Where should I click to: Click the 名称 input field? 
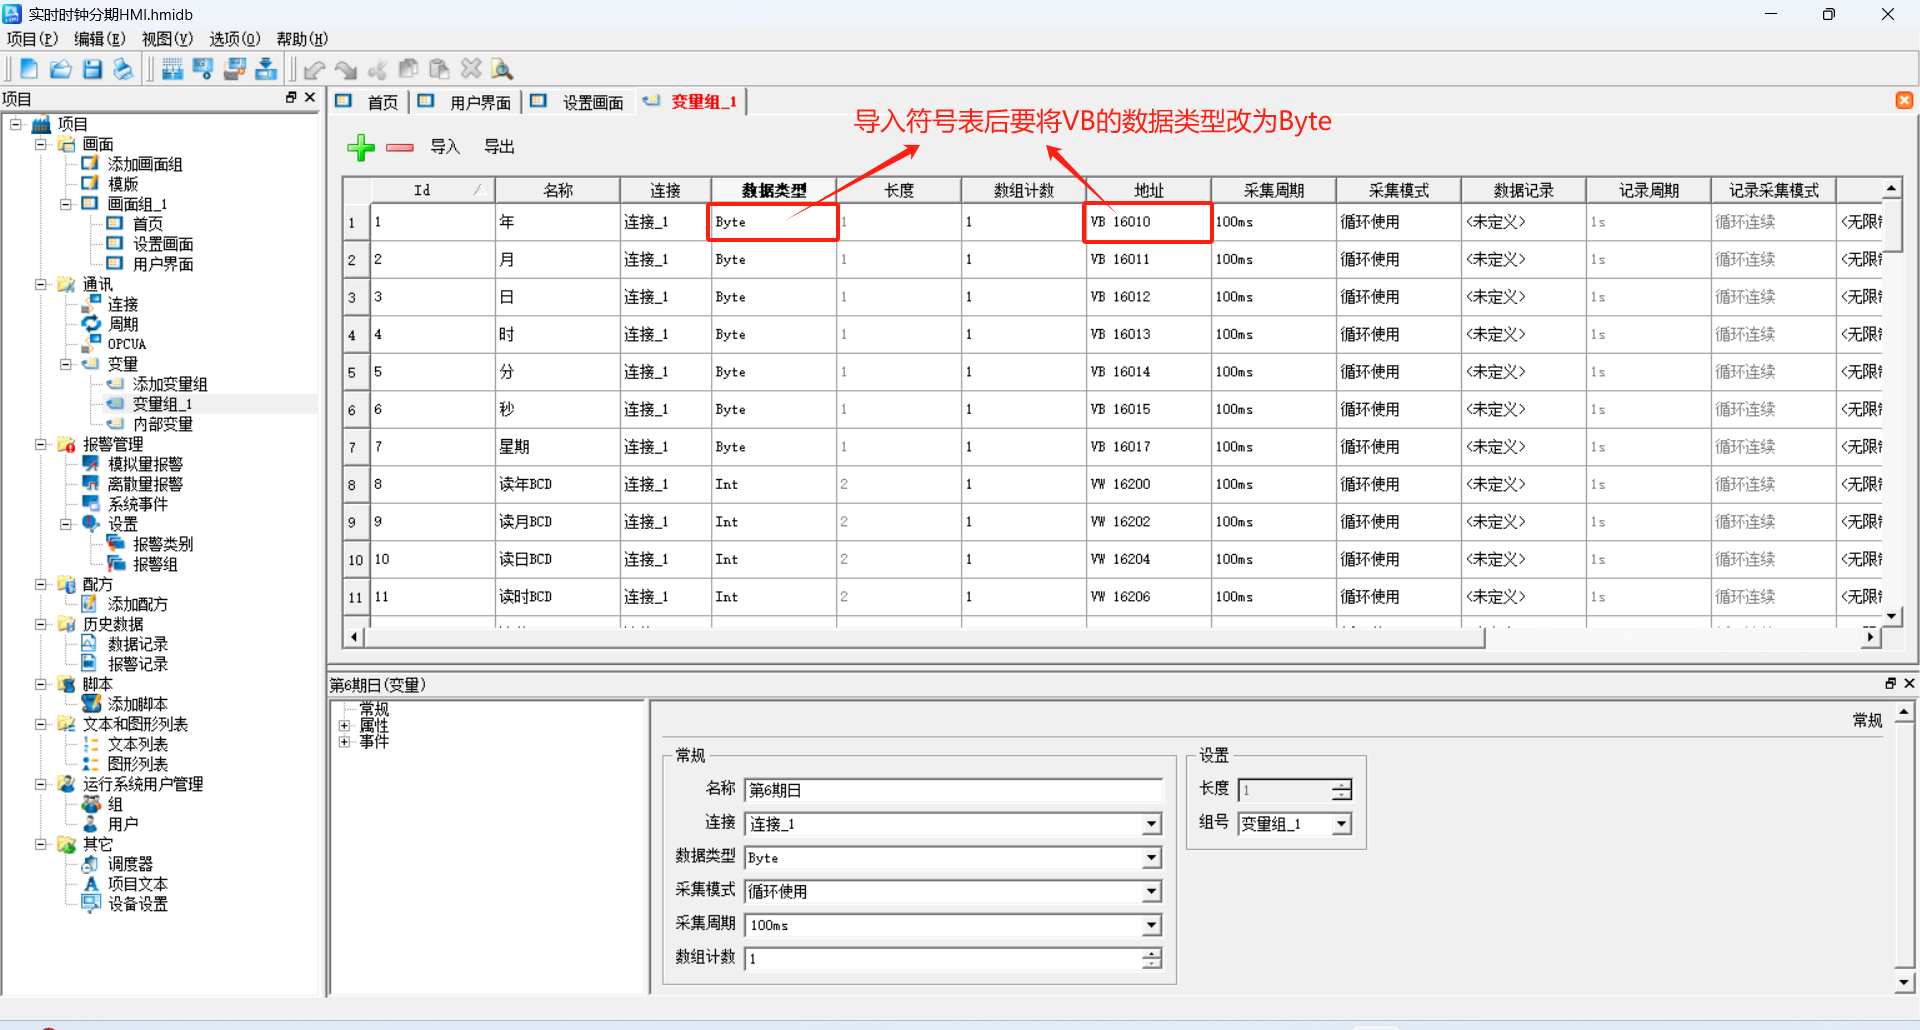point(954,790)
